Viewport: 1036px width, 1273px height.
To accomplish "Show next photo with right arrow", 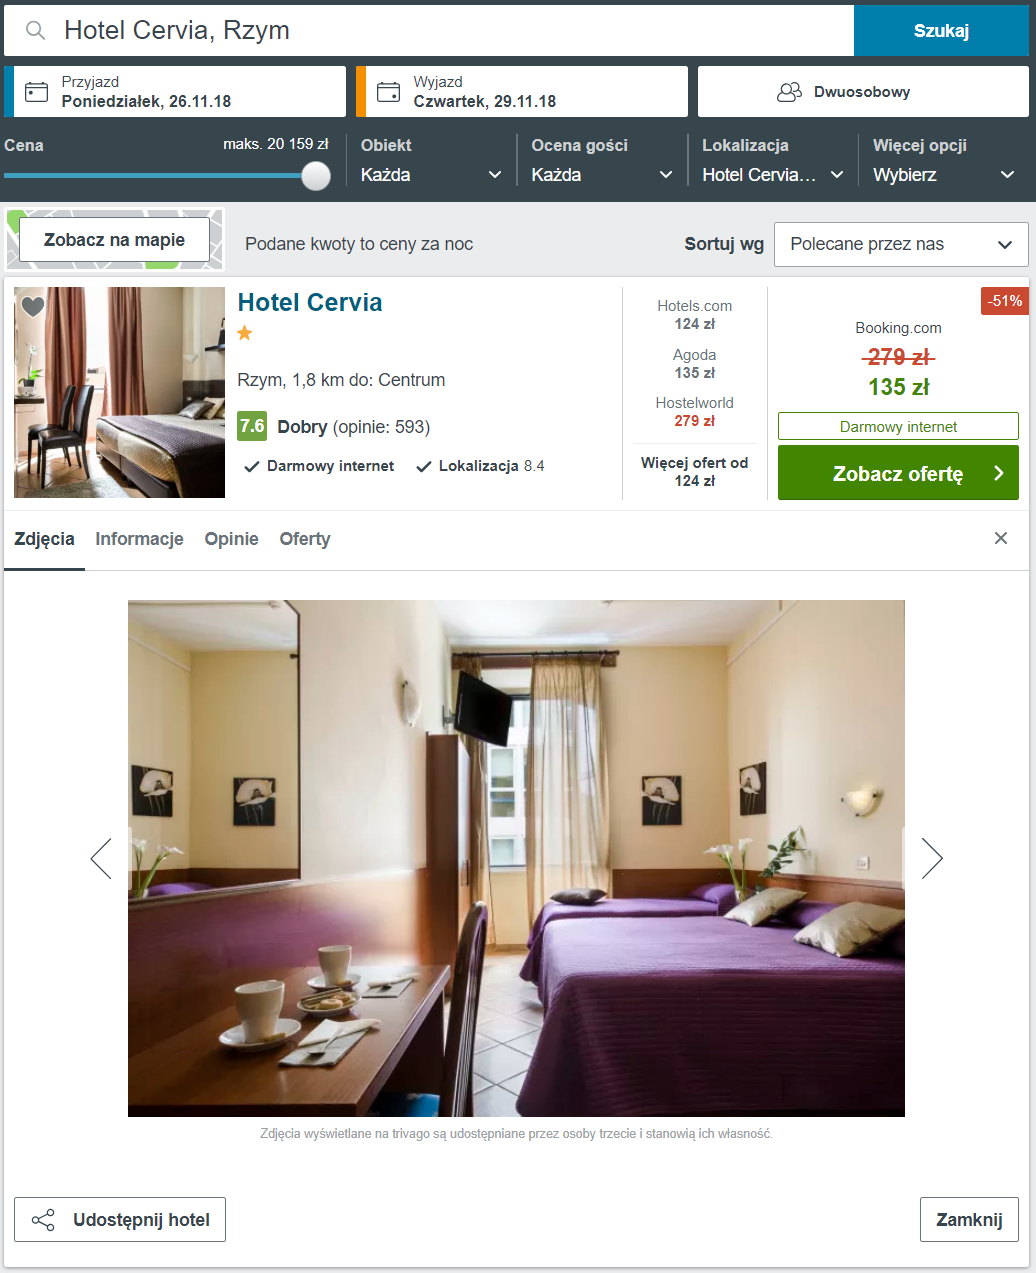I will tap(932, 858).
